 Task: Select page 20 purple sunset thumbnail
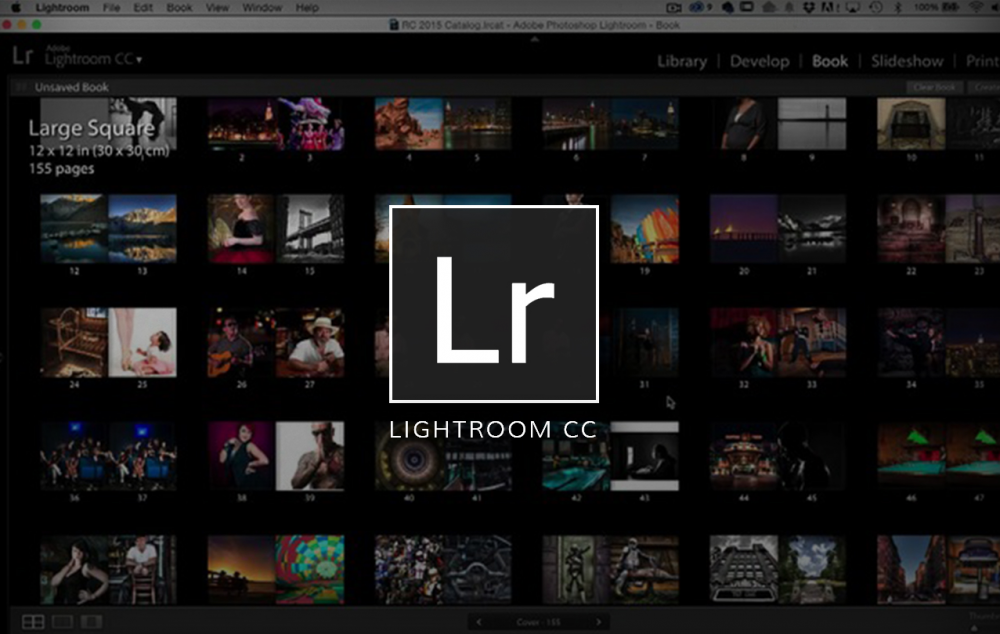tap(744, 229)
